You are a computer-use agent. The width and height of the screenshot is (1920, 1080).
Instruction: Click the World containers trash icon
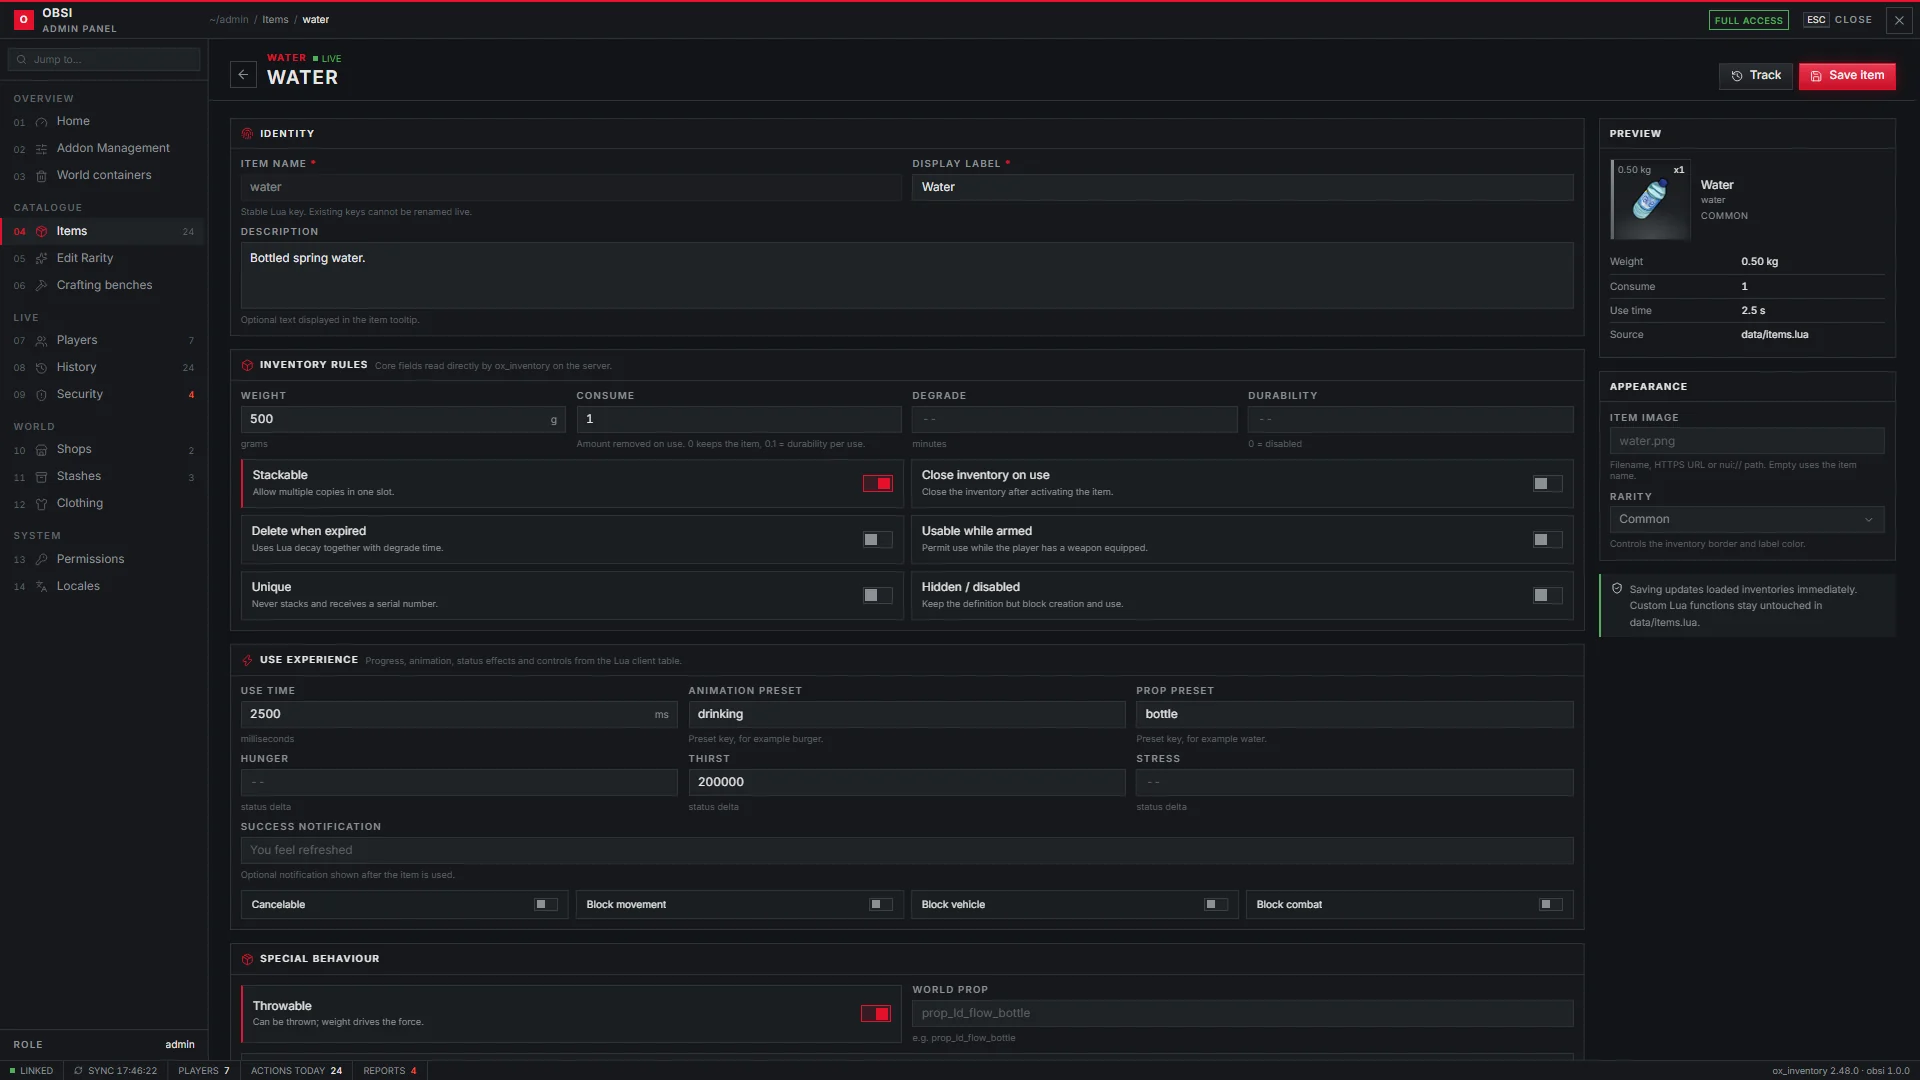[41, 176]
